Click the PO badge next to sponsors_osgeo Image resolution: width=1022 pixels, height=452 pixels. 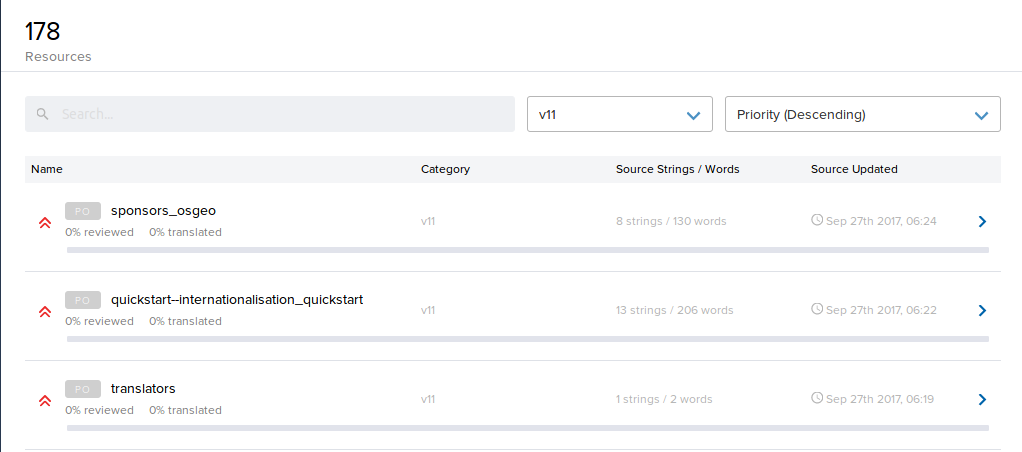pos(83,211)
